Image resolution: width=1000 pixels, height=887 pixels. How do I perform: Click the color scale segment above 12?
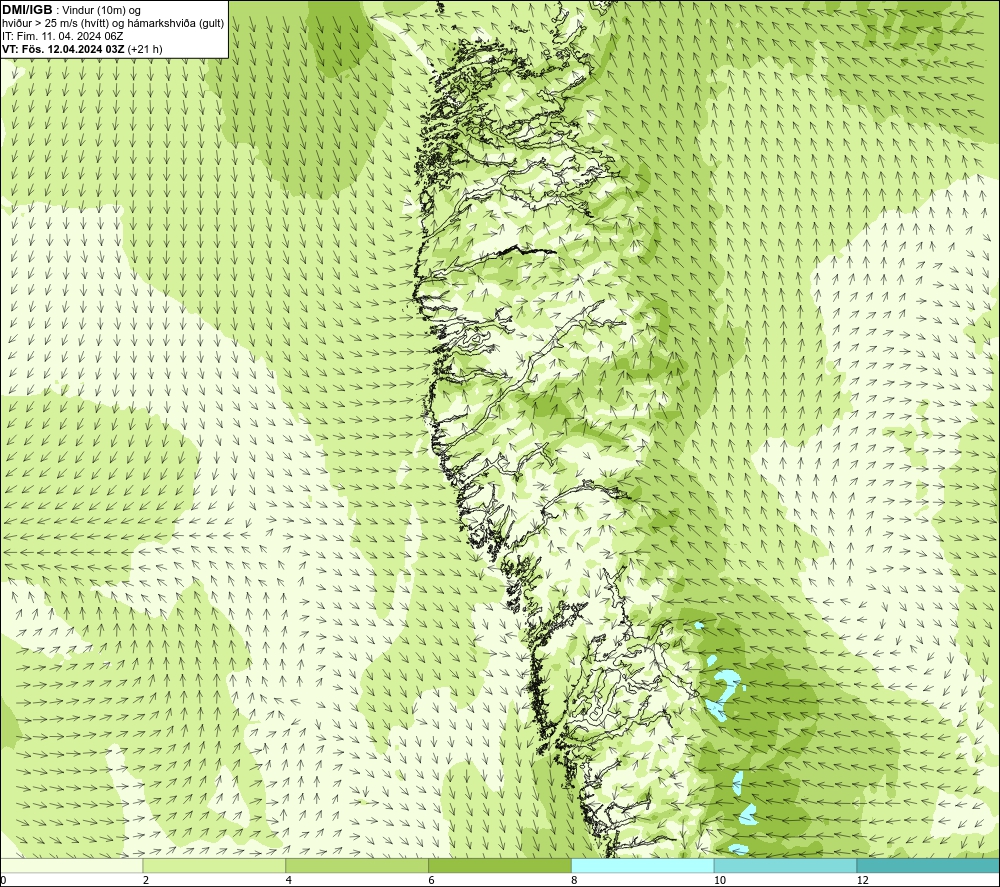click(928, 865)
